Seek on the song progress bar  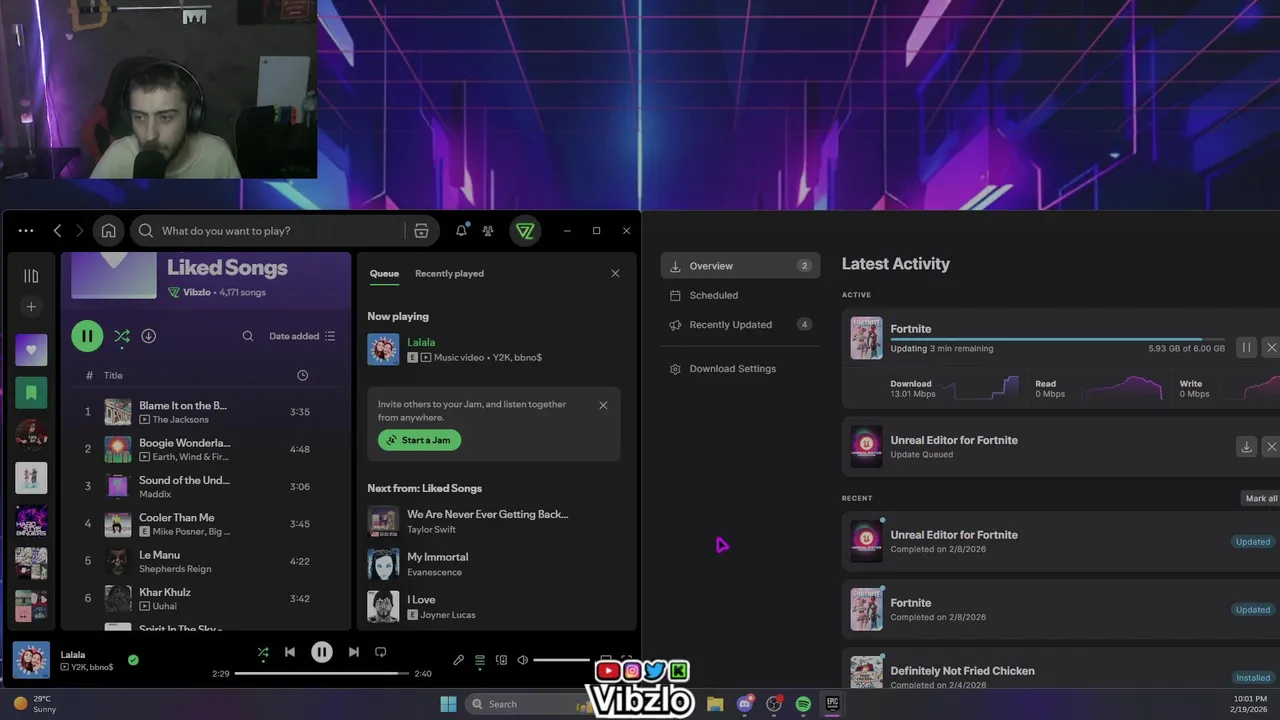(321, 674)
